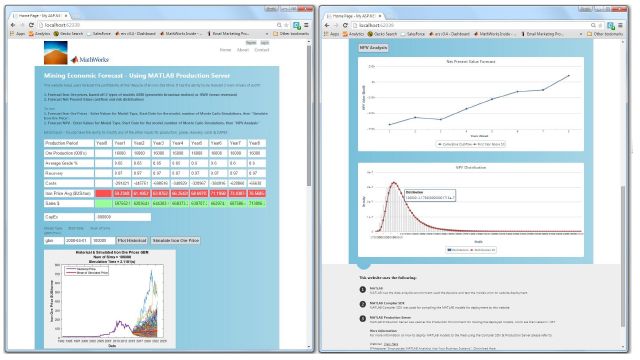
Task: Click the red Year8 Iron Price cell
Action: 257,193
